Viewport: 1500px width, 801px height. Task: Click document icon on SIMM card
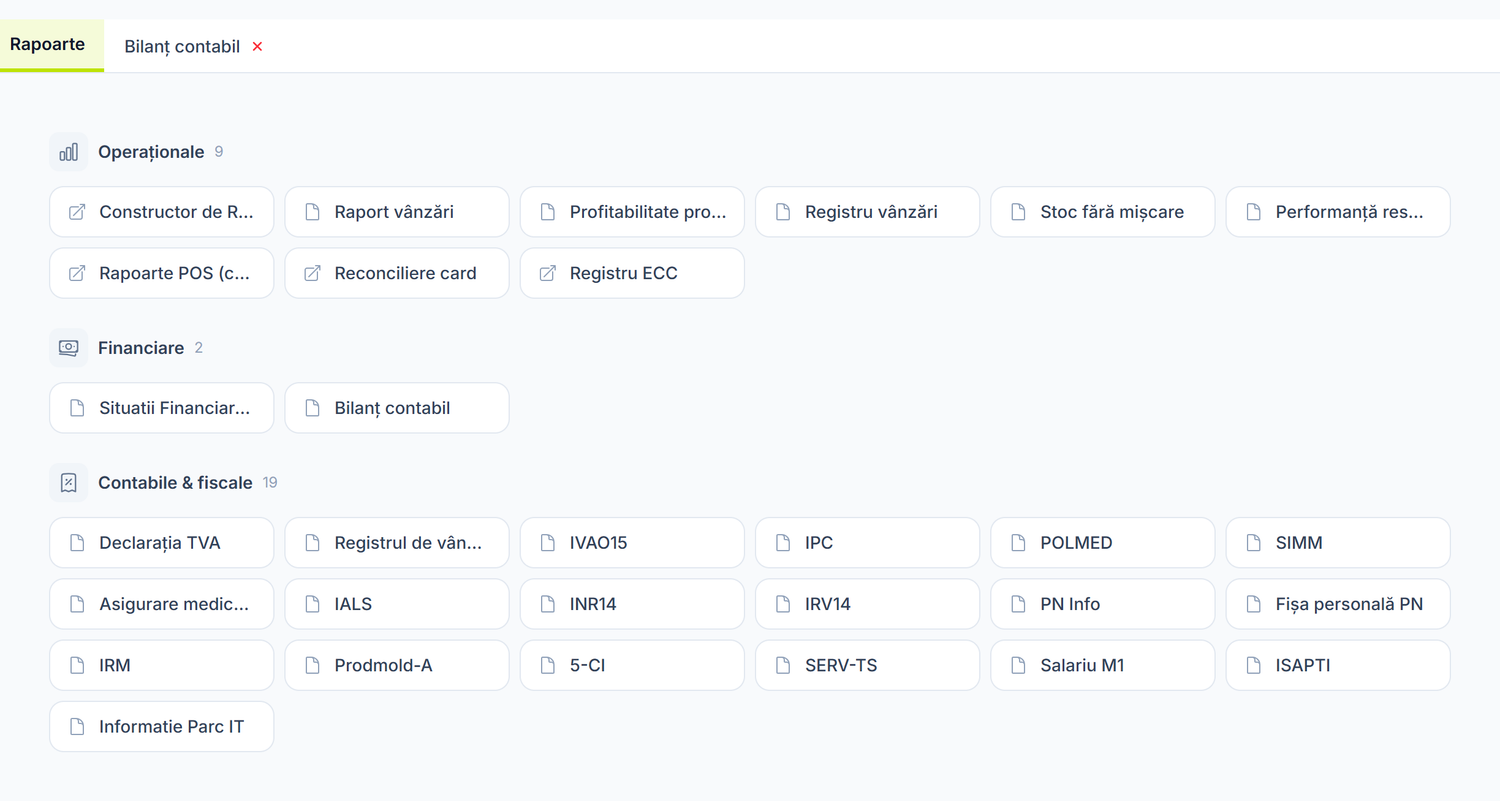1253,543
